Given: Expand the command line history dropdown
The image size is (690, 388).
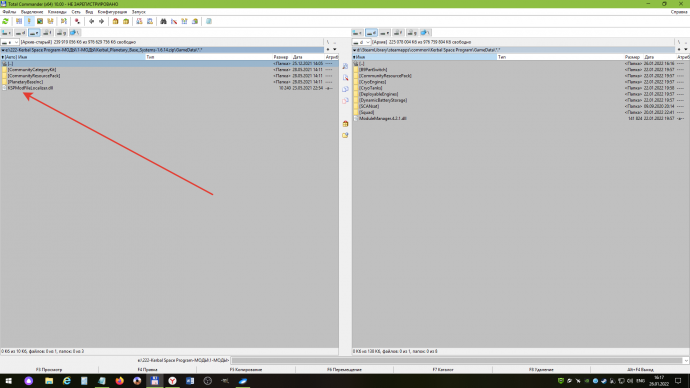Looking at the screenshot, I should pyautogui.click(x=686, y=360).
